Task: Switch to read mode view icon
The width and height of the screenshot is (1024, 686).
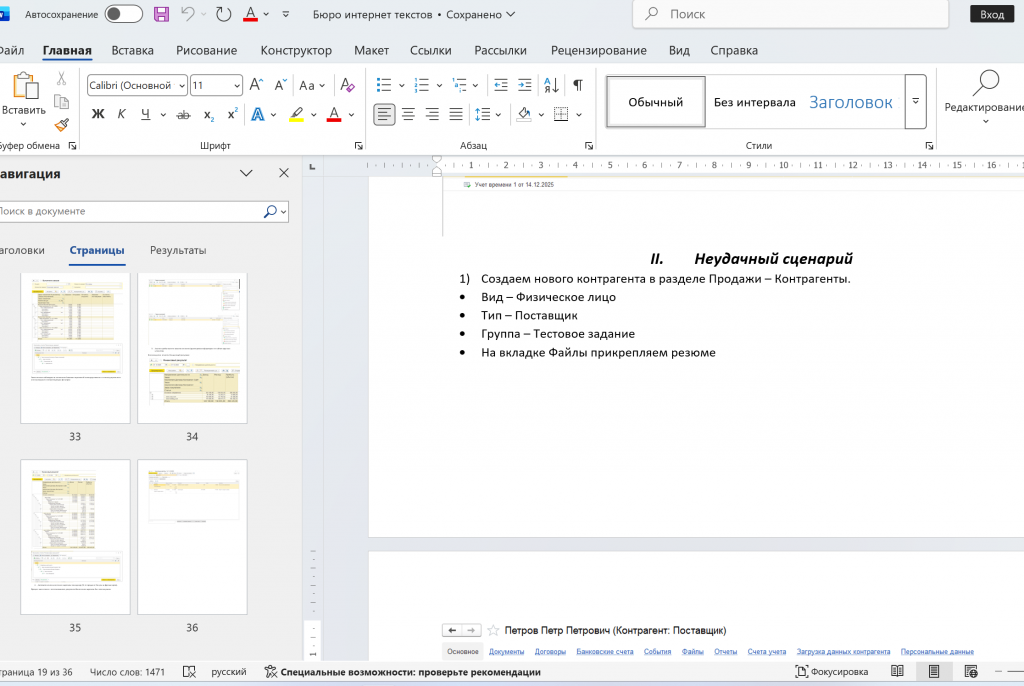Action: (897, 672)
